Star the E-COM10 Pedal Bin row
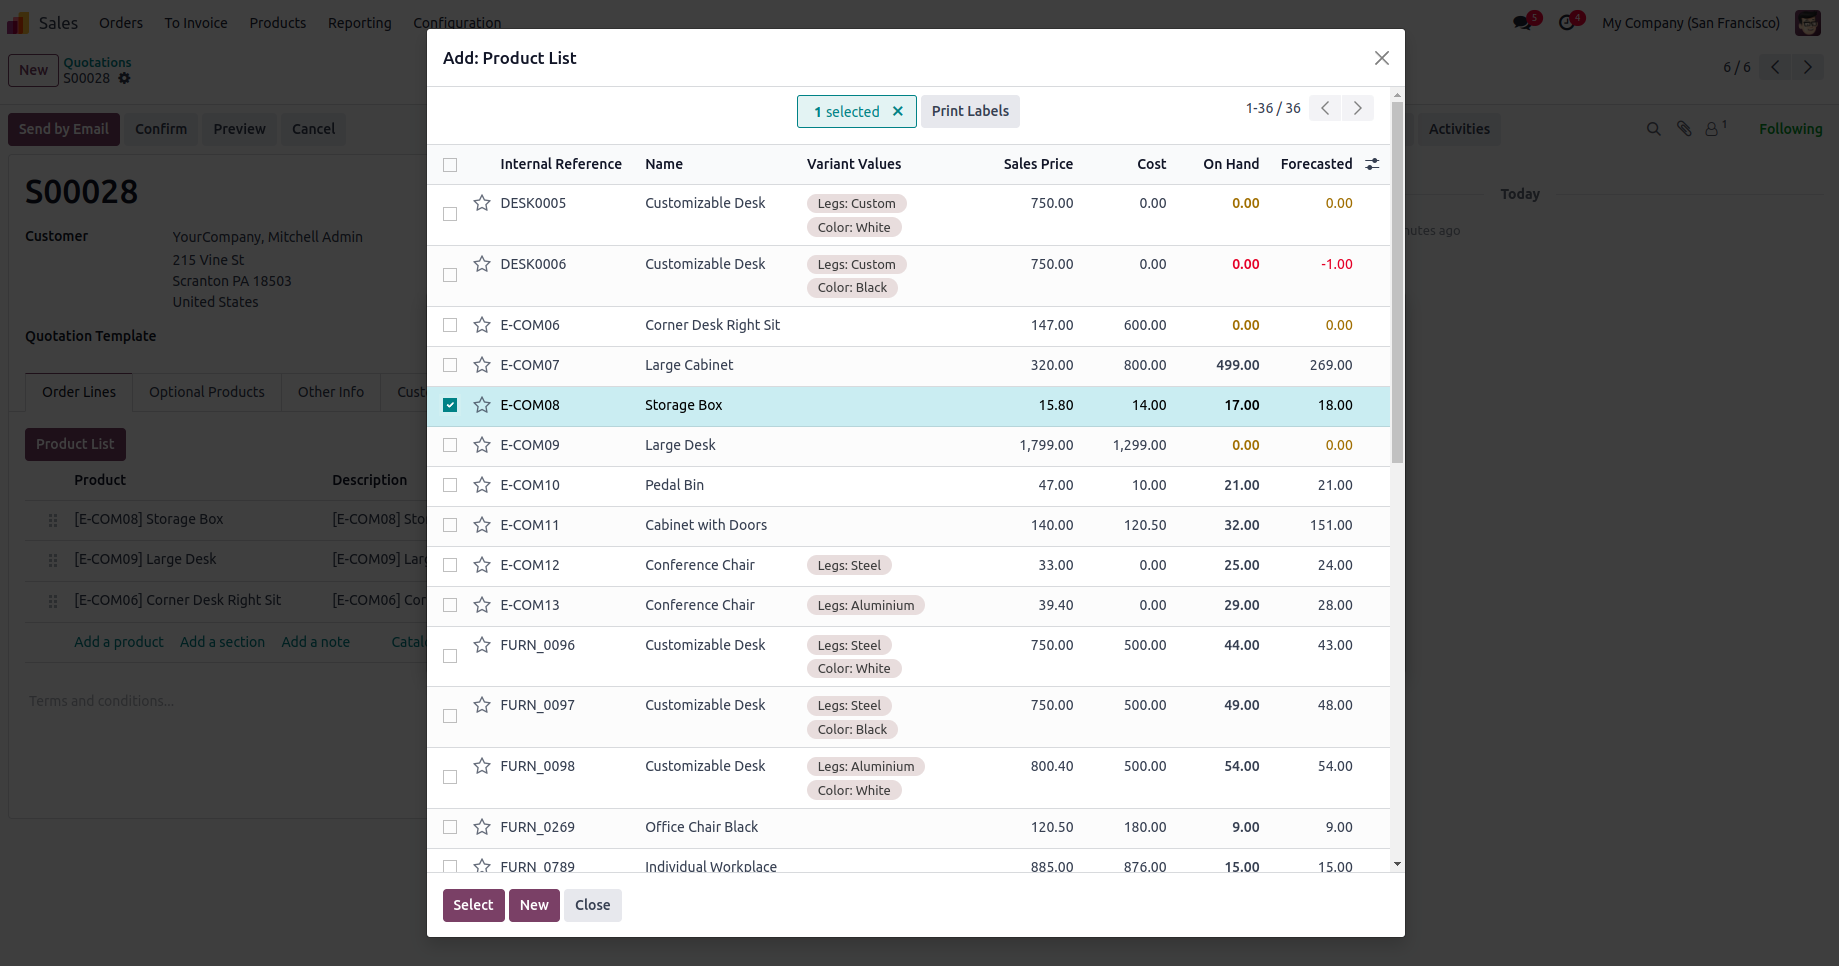Screen dimensions: 1839x966 482,485
